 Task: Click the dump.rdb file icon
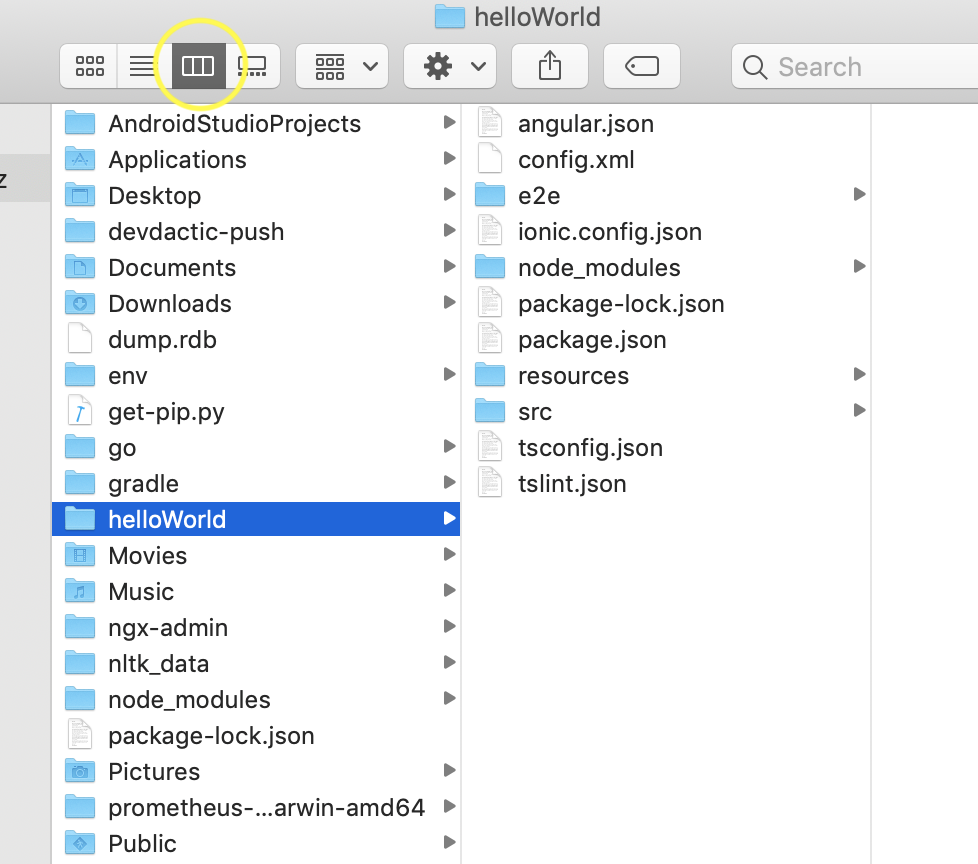point(80,339)
